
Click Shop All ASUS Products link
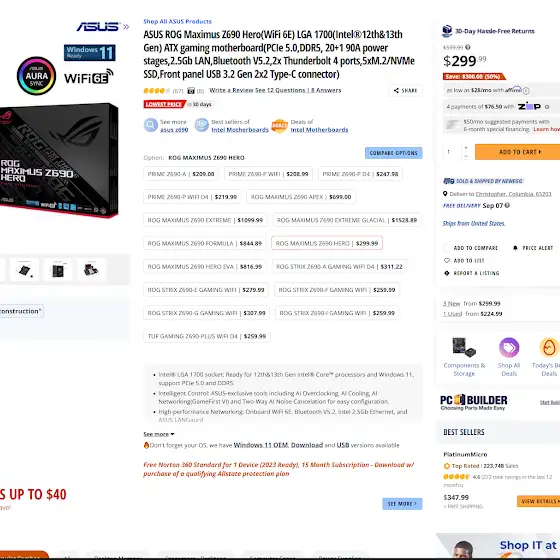178,21
